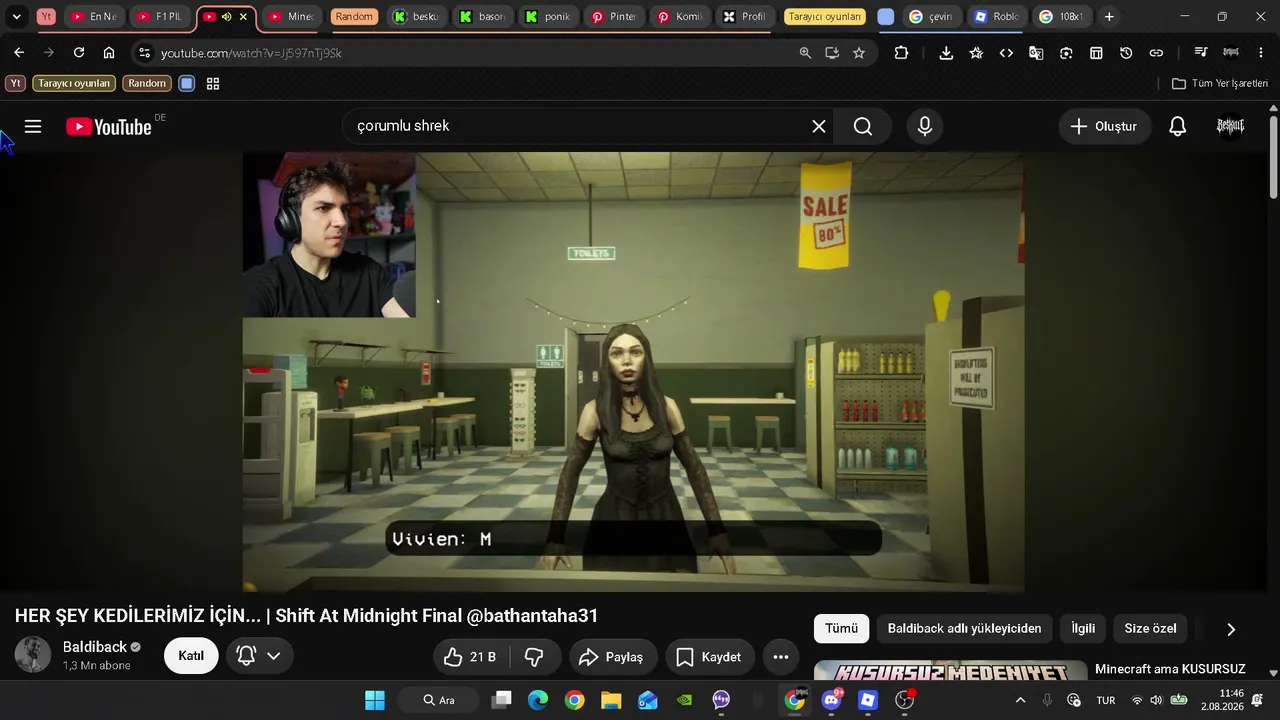Screen dimensions: 1280x720
Task: Open the Baldiback channel name link
Action: [x=95, y=647]
